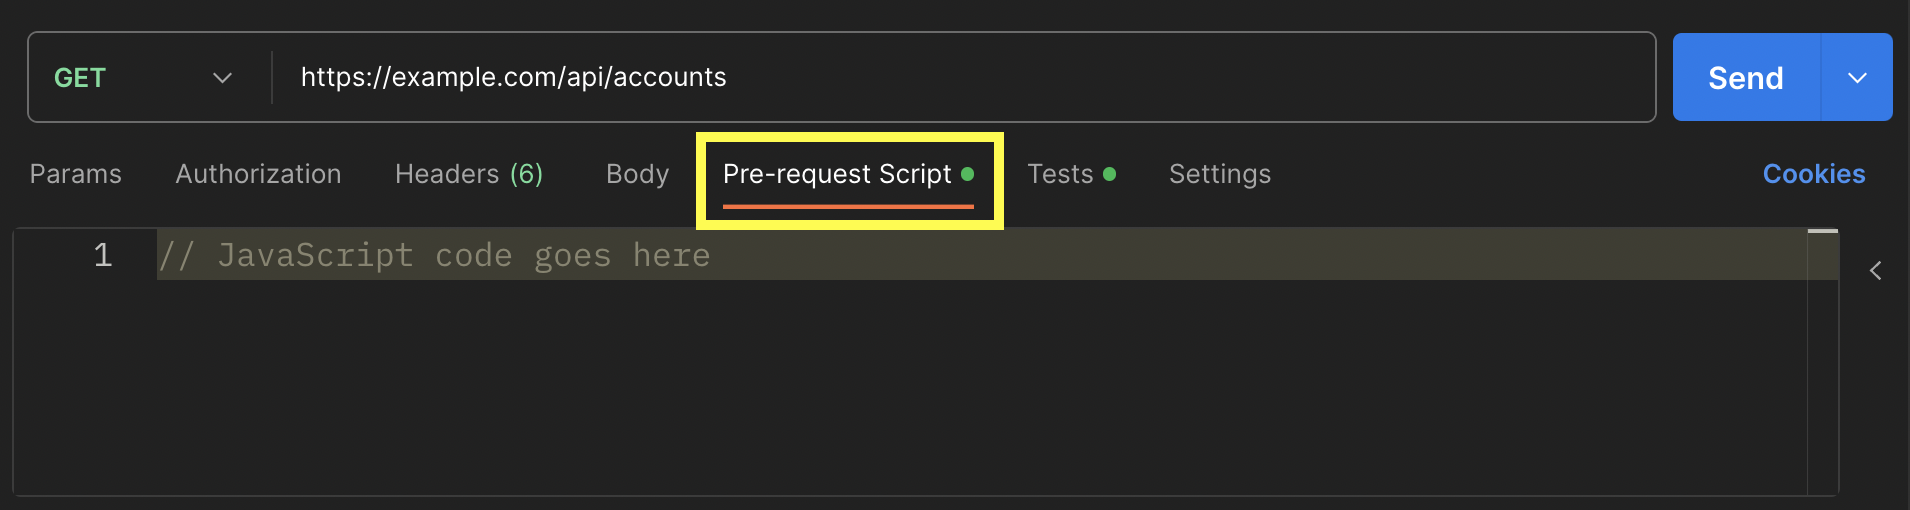This screenshot has height=510, width=1910.
Task: Click the Pre-request Script tab
Action: [x=848, y=175]
